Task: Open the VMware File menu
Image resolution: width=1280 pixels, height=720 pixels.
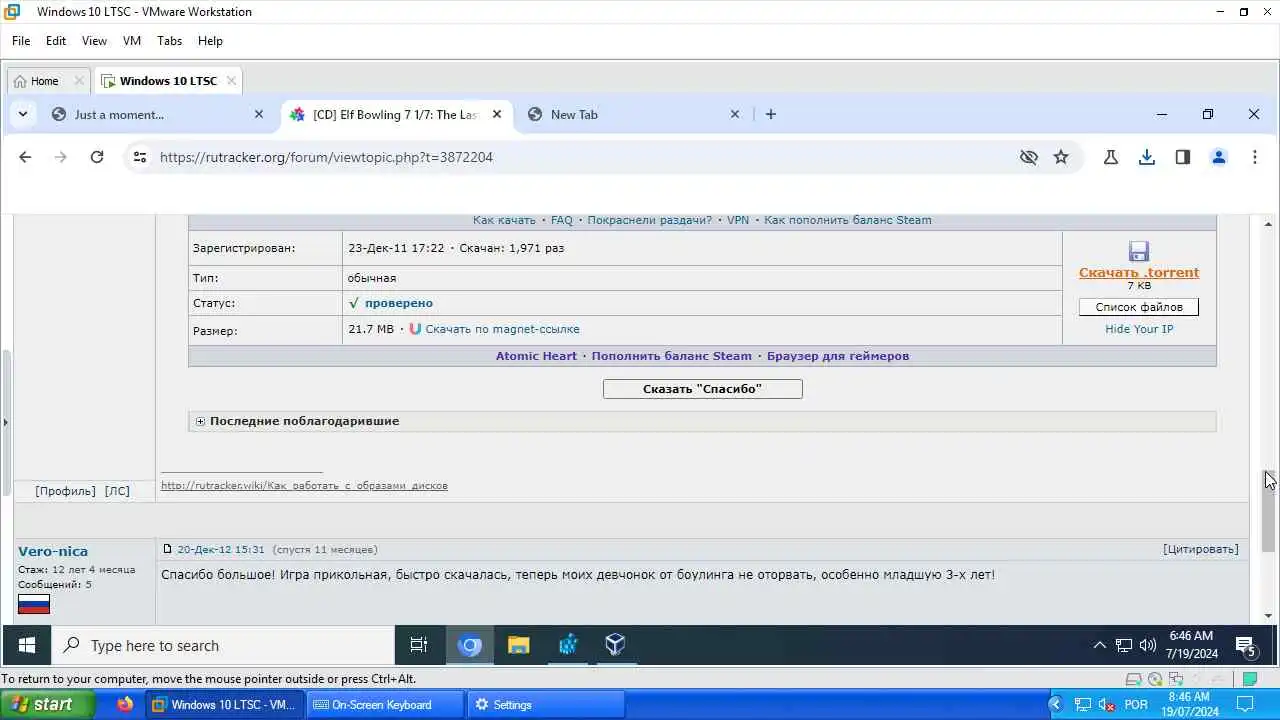Action: [x=21, y=41]
